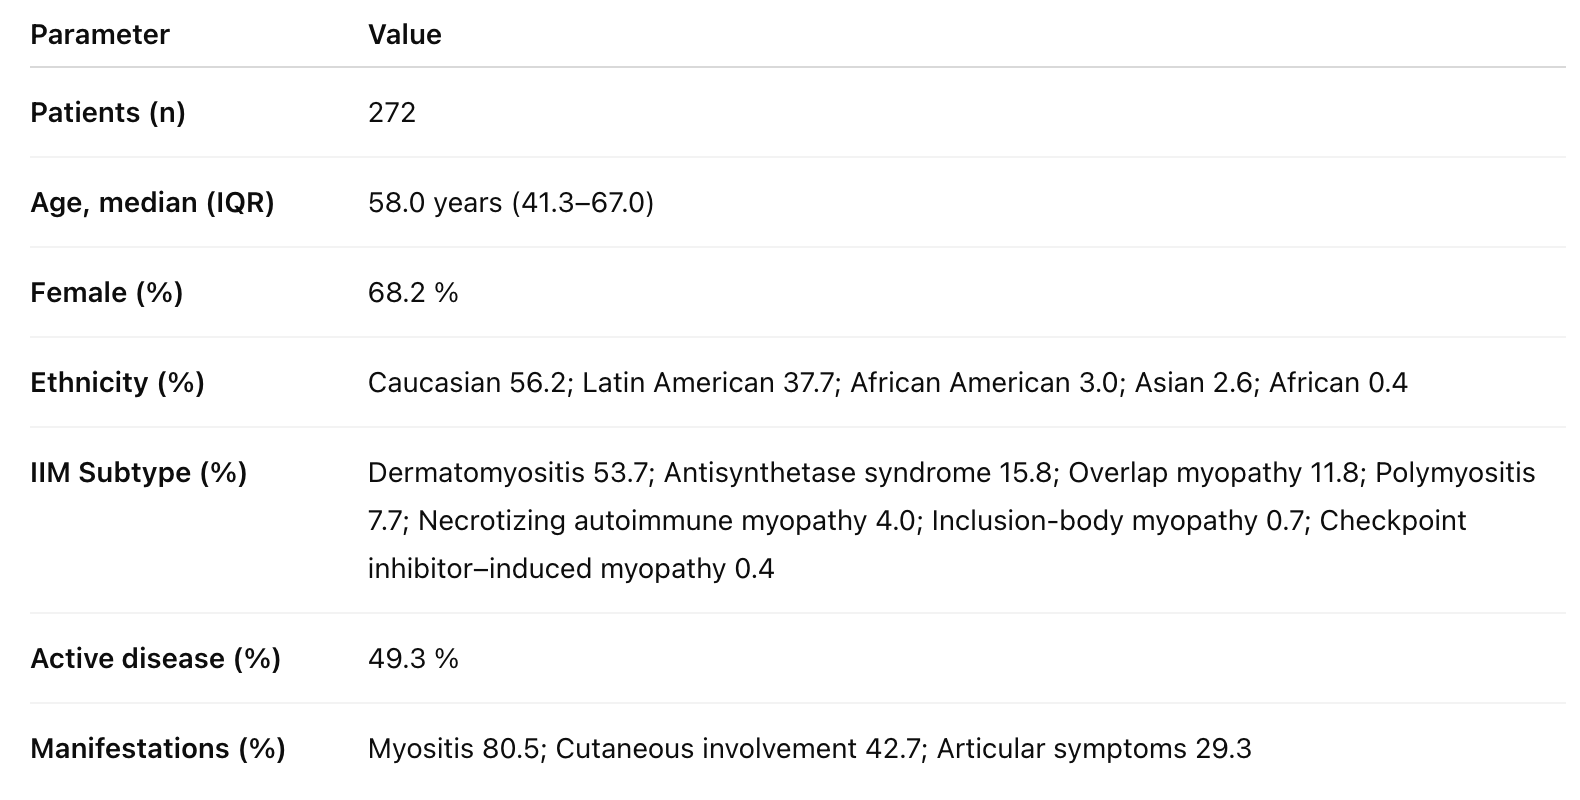Select the Active disease (%) label

click(155, 659)
